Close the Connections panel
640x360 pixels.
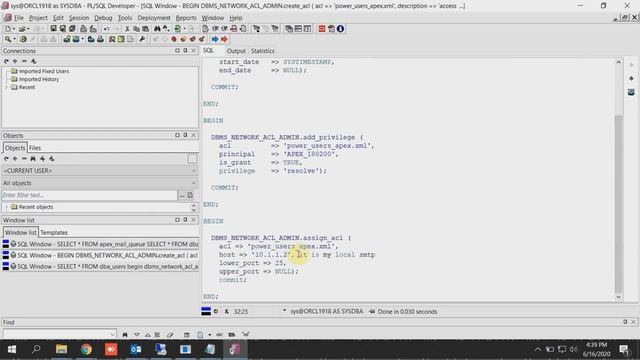point(193,51)
